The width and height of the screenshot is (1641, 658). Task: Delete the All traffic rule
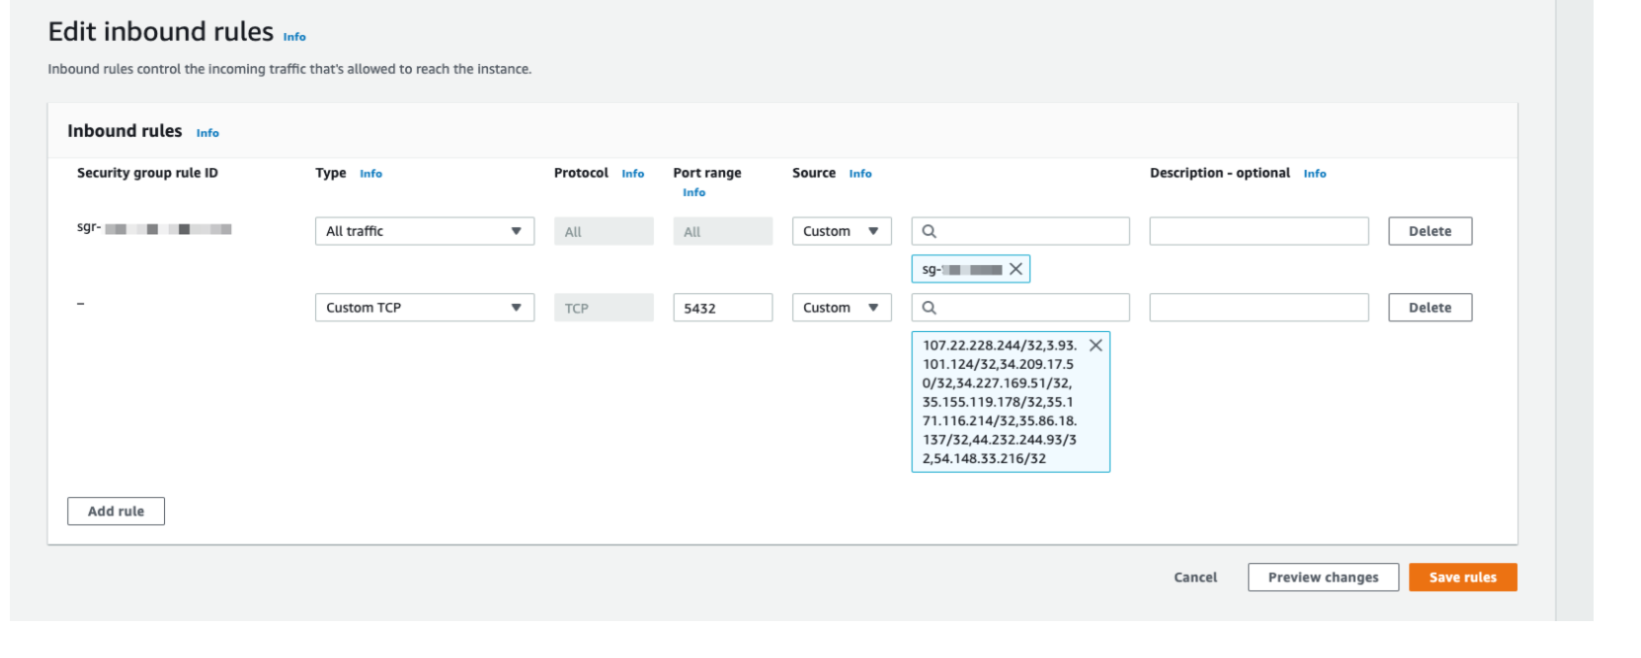(1430, 231)
